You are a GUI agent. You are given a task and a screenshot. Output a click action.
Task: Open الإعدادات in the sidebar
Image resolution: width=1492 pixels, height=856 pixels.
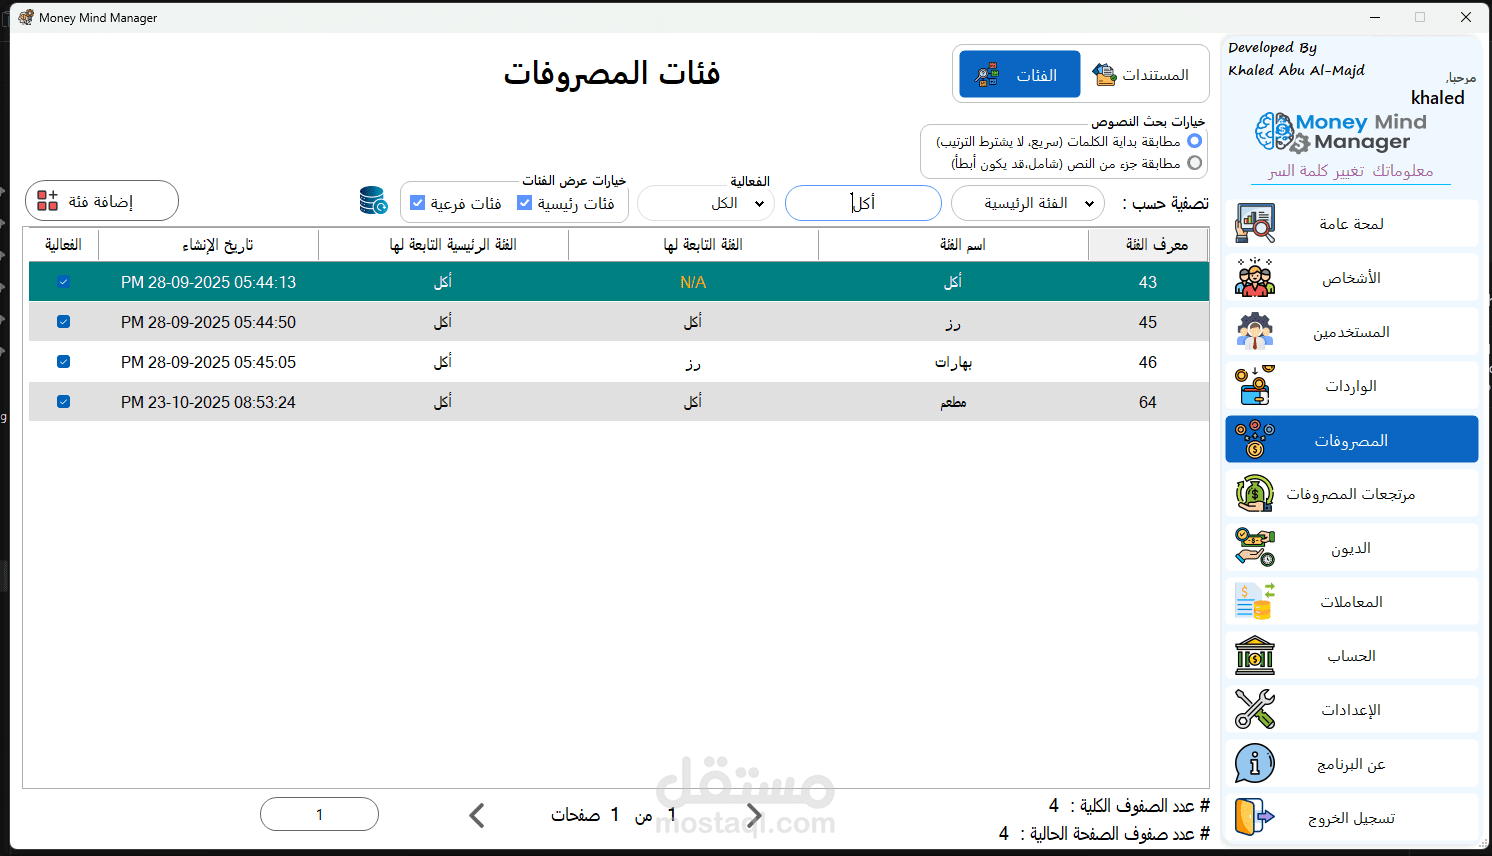tap(1352, 709)
